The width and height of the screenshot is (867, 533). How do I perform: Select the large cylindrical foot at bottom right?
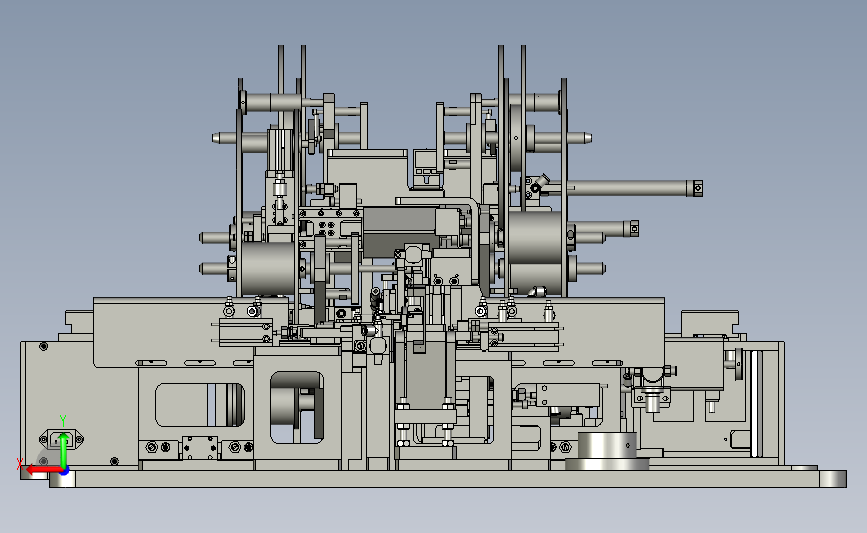607,451
